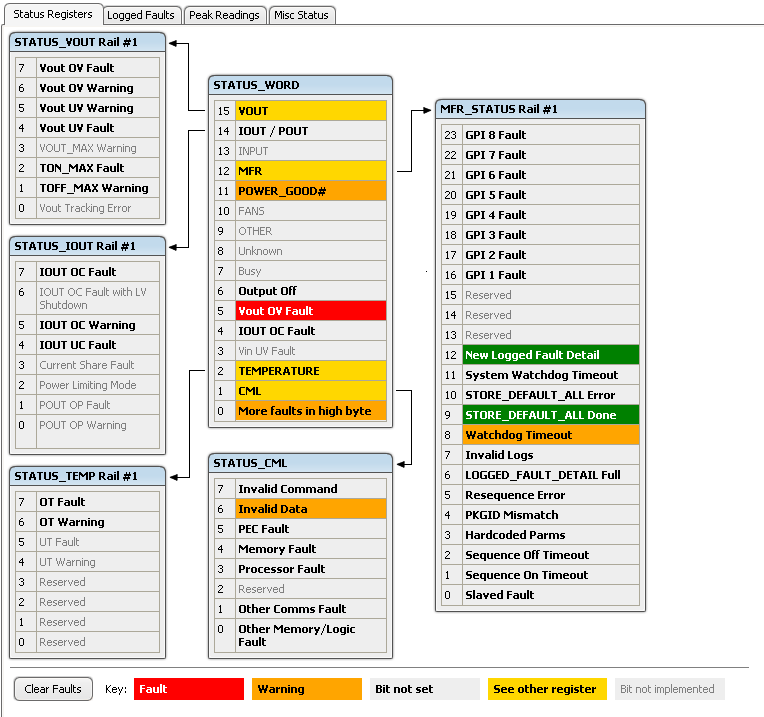764x717 pixels.
Task: Select the Misc Status tab
Action: point(302,15)
